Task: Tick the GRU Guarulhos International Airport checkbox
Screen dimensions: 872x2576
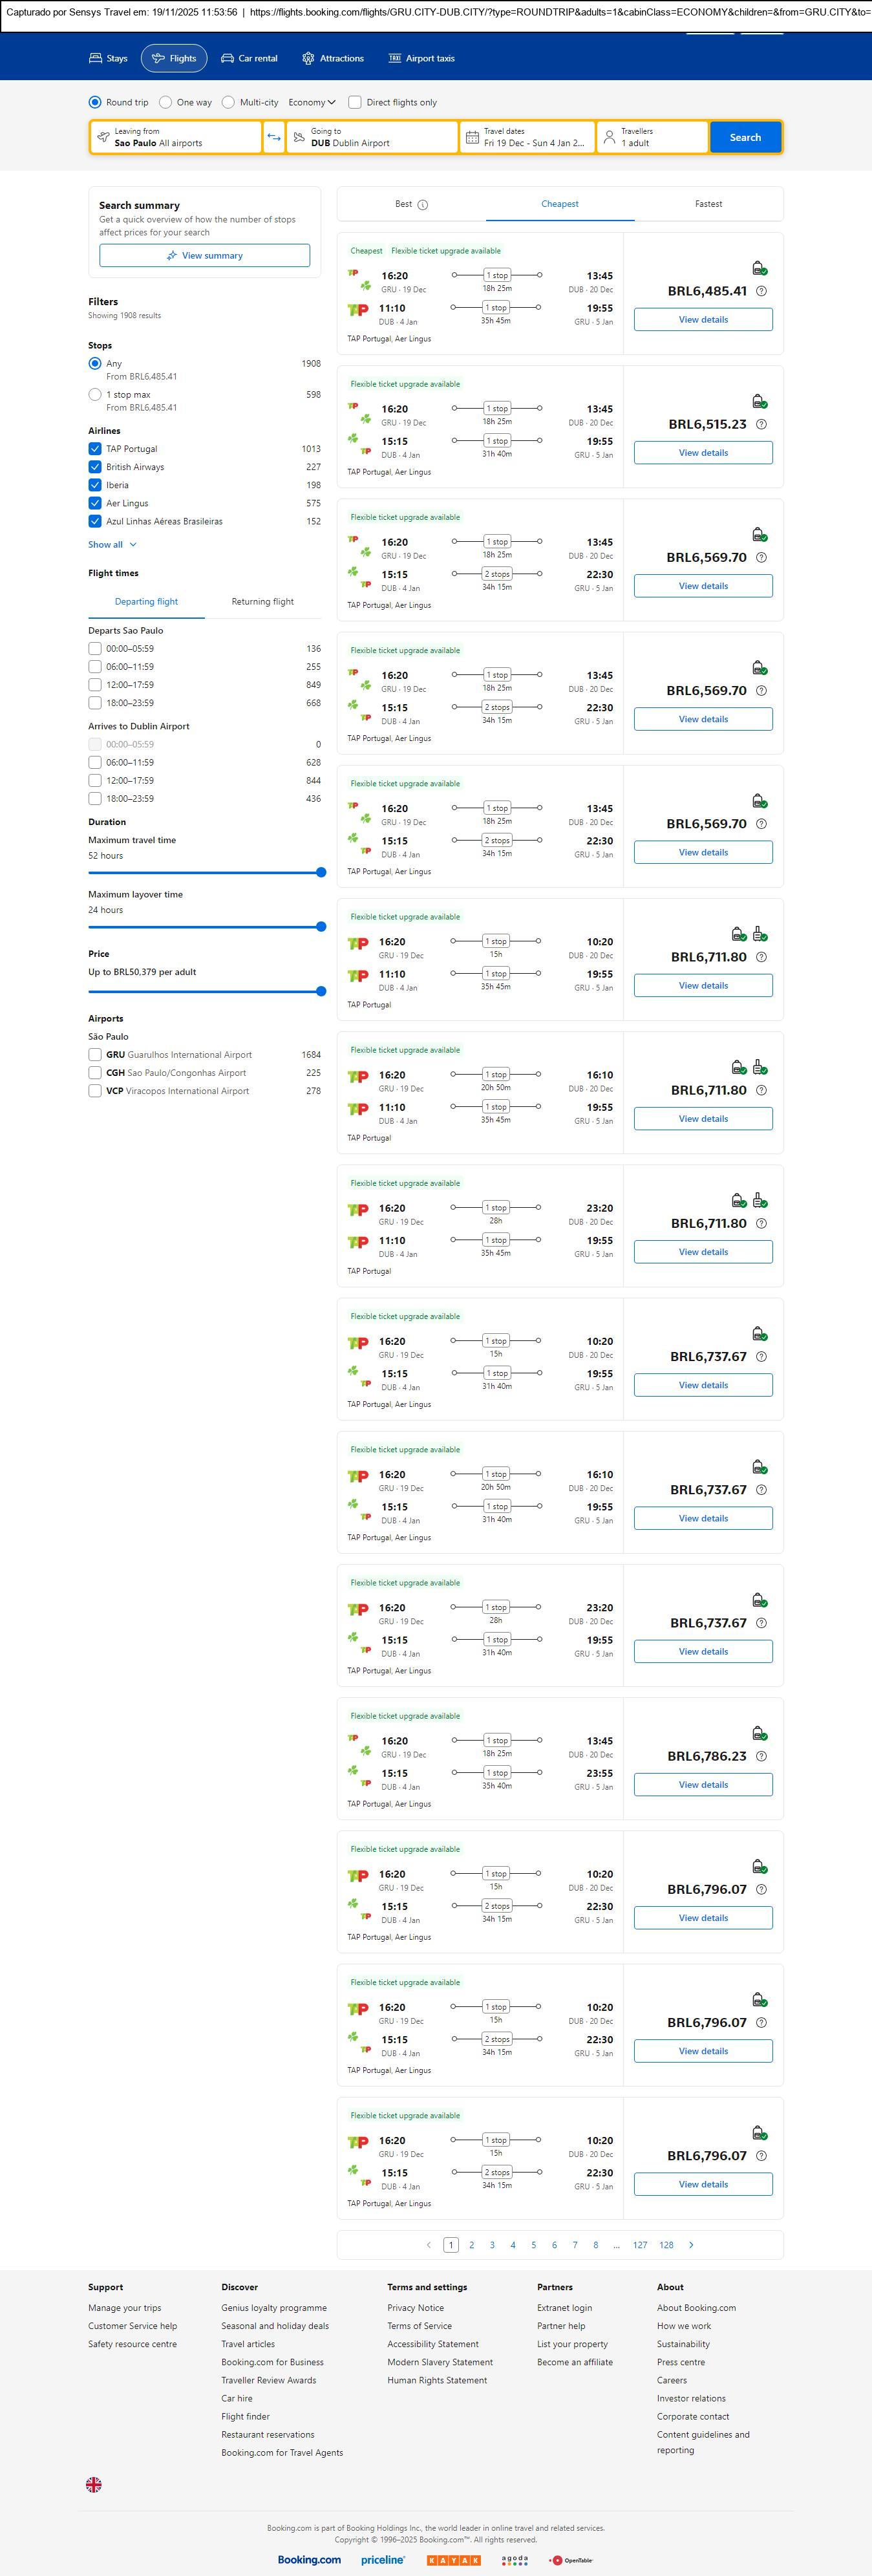Action: (x=95, y=1055)
